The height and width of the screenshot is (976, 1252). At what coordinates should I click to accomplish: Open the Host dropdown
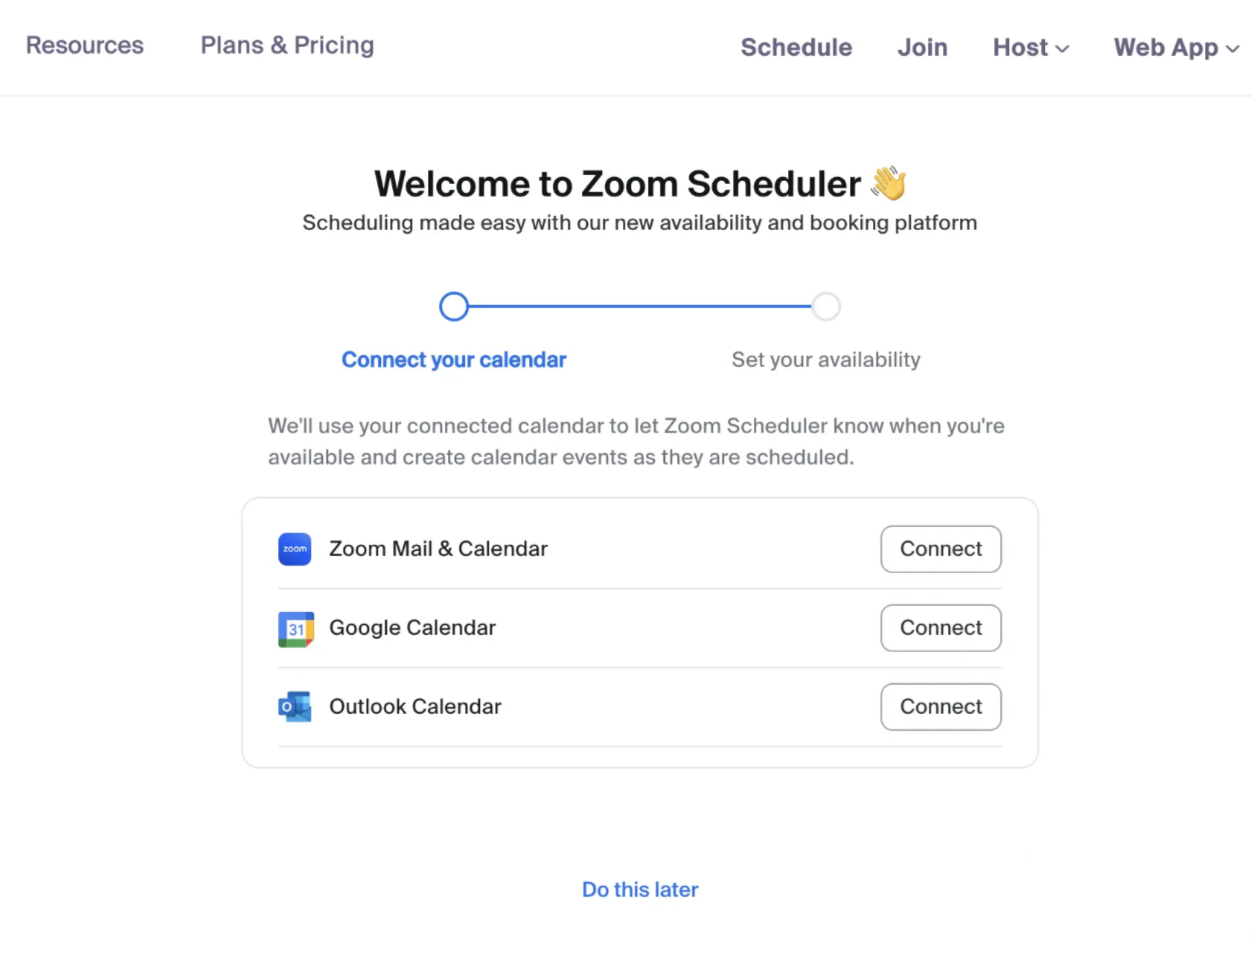[x=1020, y=47]
